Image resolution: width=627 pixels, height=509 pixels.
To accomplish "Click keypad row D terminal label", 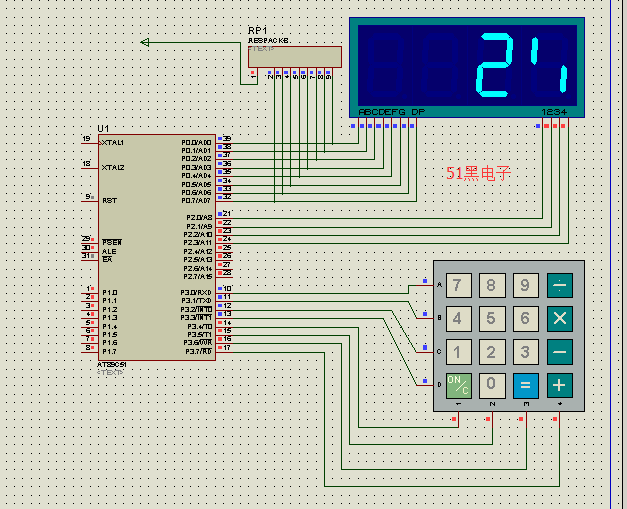I will [x=439, y=385].
